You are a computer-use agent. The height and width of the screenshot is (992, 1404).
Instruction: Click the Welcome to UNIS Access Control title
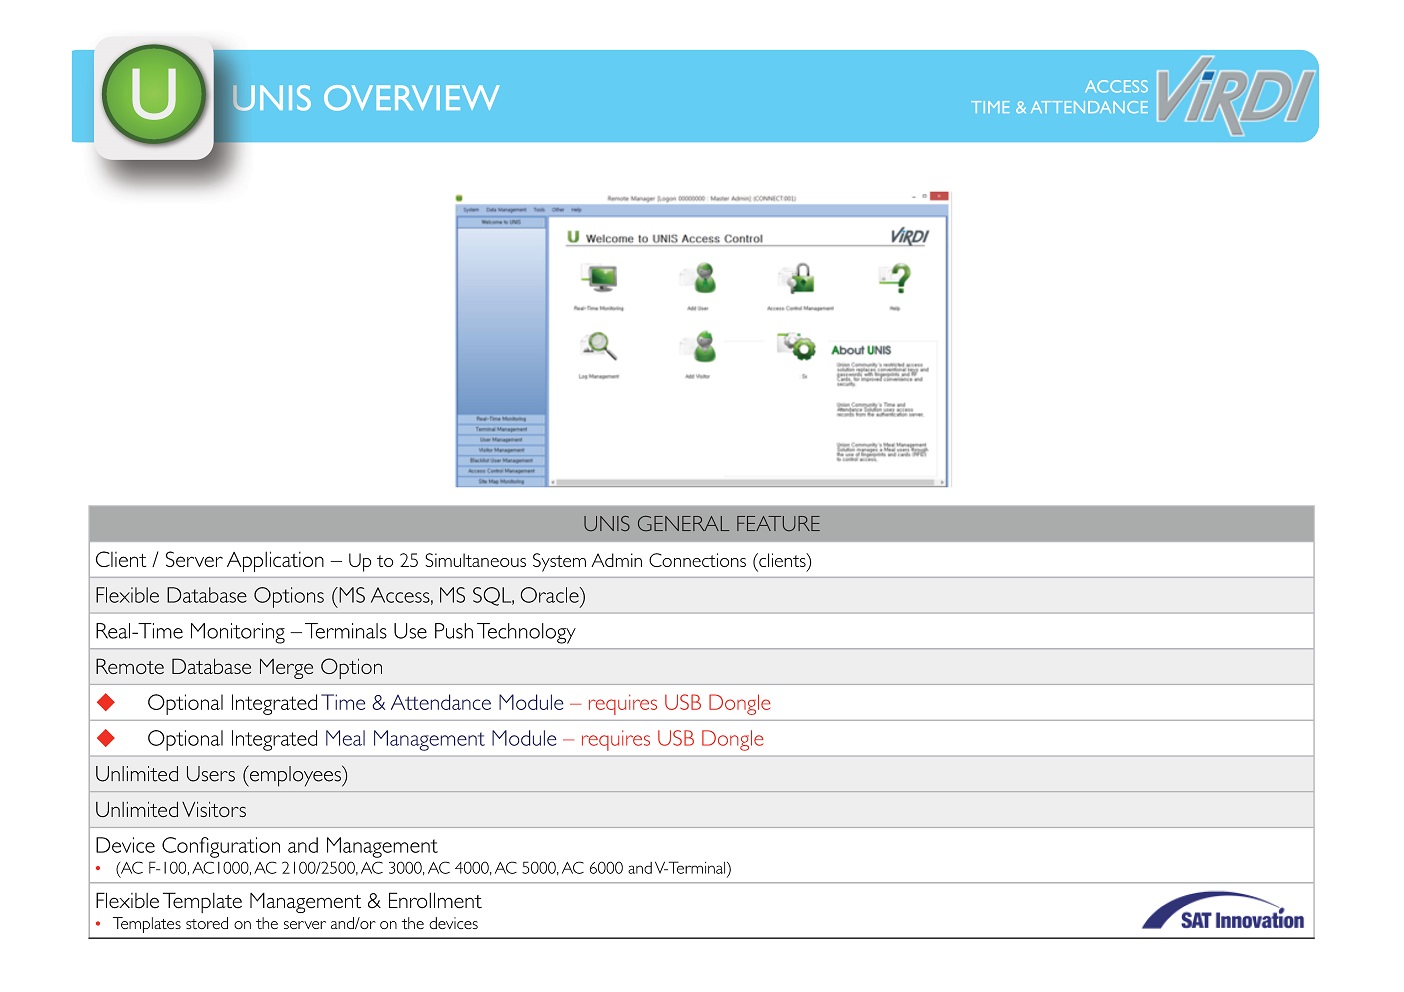[x=674, y=239]
